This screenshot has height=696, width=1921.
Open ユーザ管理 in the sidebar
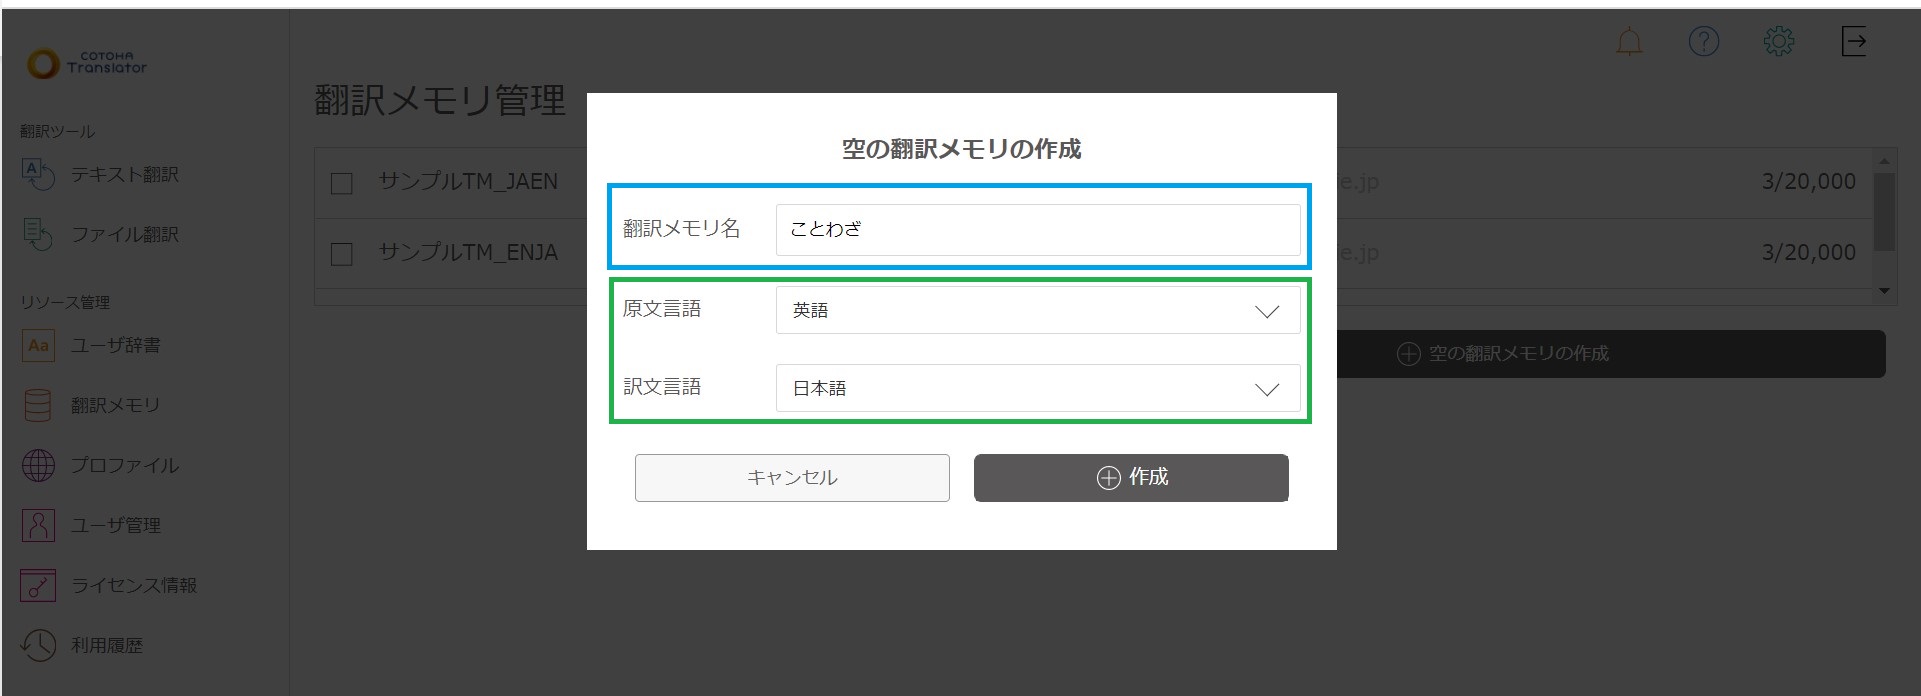pos(115,525)
